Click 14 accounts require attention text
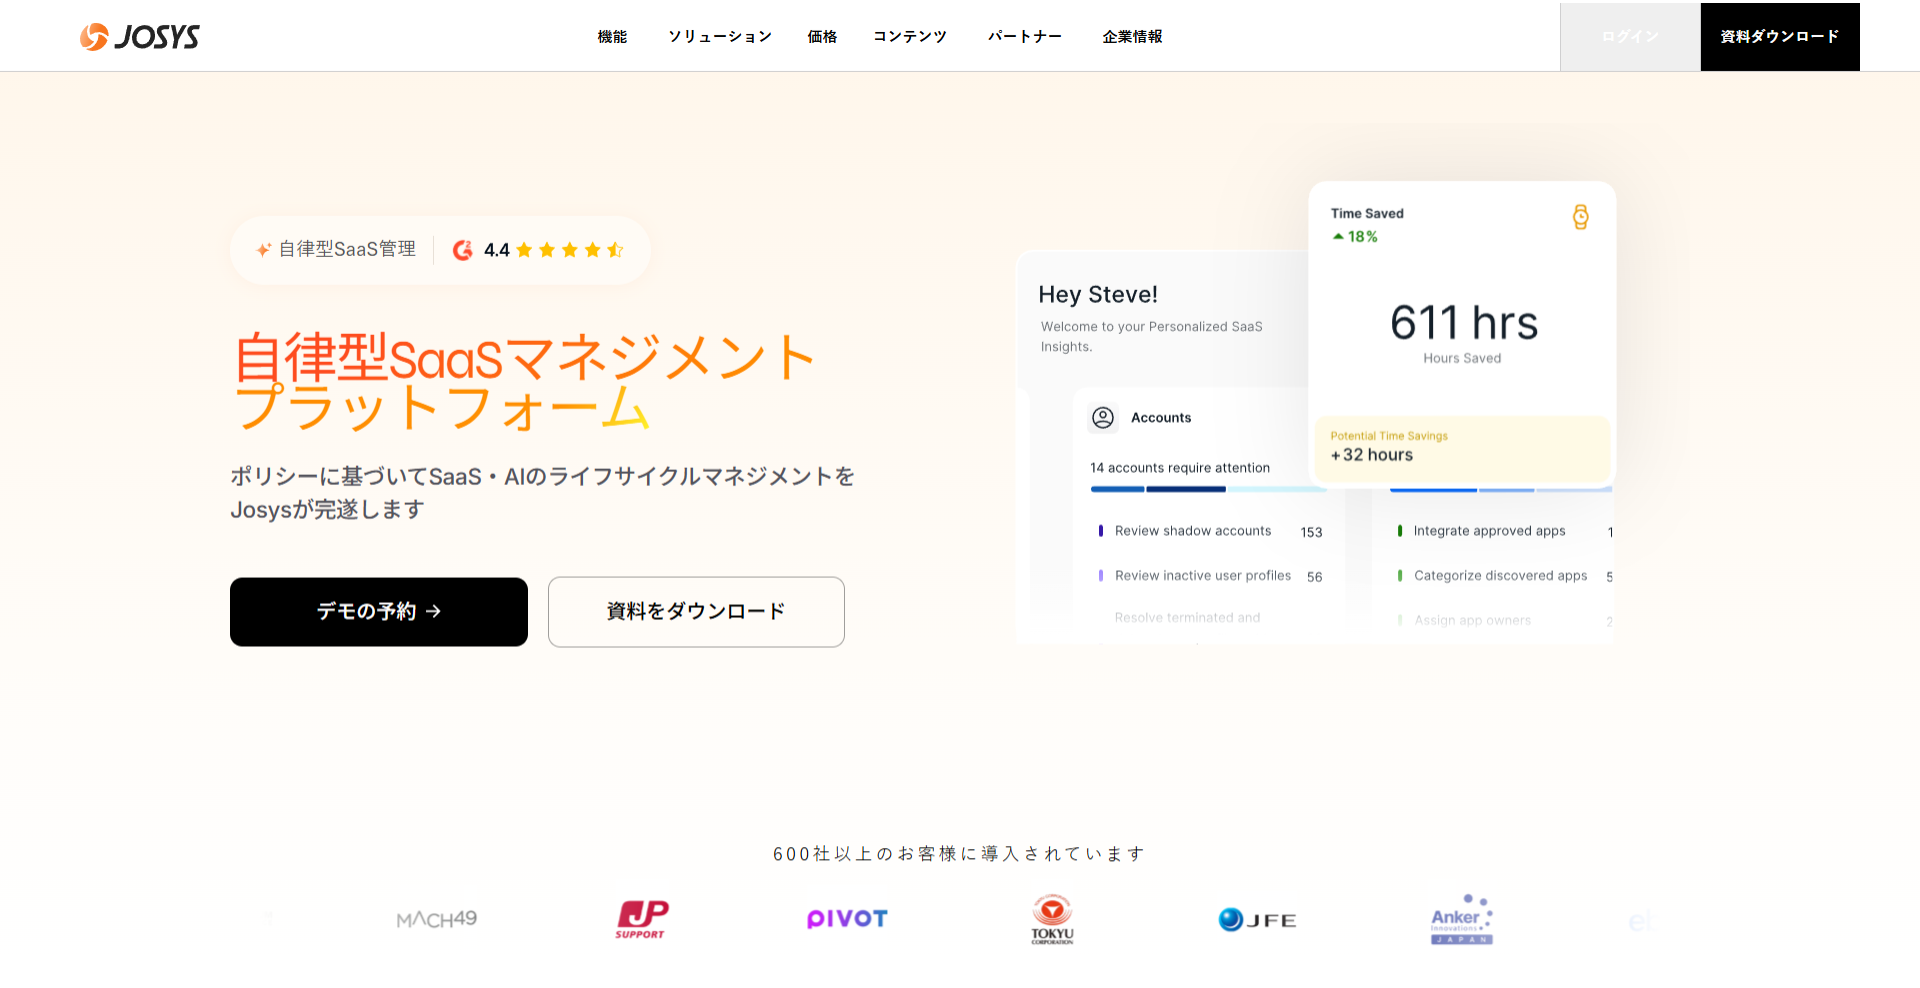The height and width of the screenshot is (988, 1920). point(1180,468)
